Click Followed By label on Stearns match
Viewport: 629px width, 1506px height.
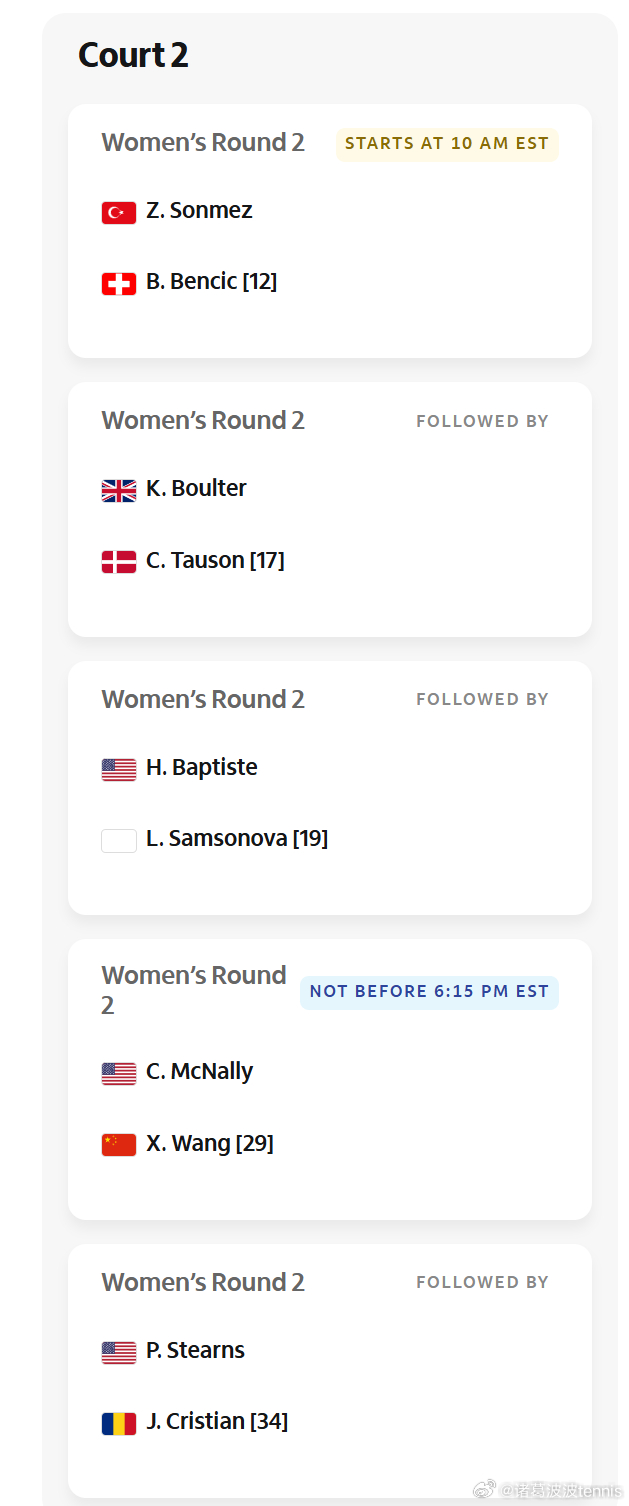click(482, 1282)
